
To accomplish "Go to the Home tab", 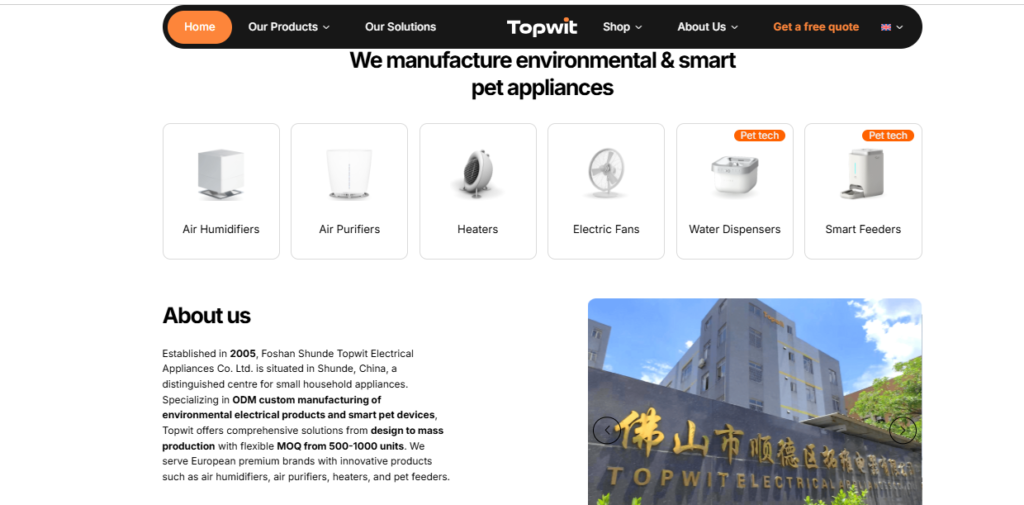I will point(200,27).
